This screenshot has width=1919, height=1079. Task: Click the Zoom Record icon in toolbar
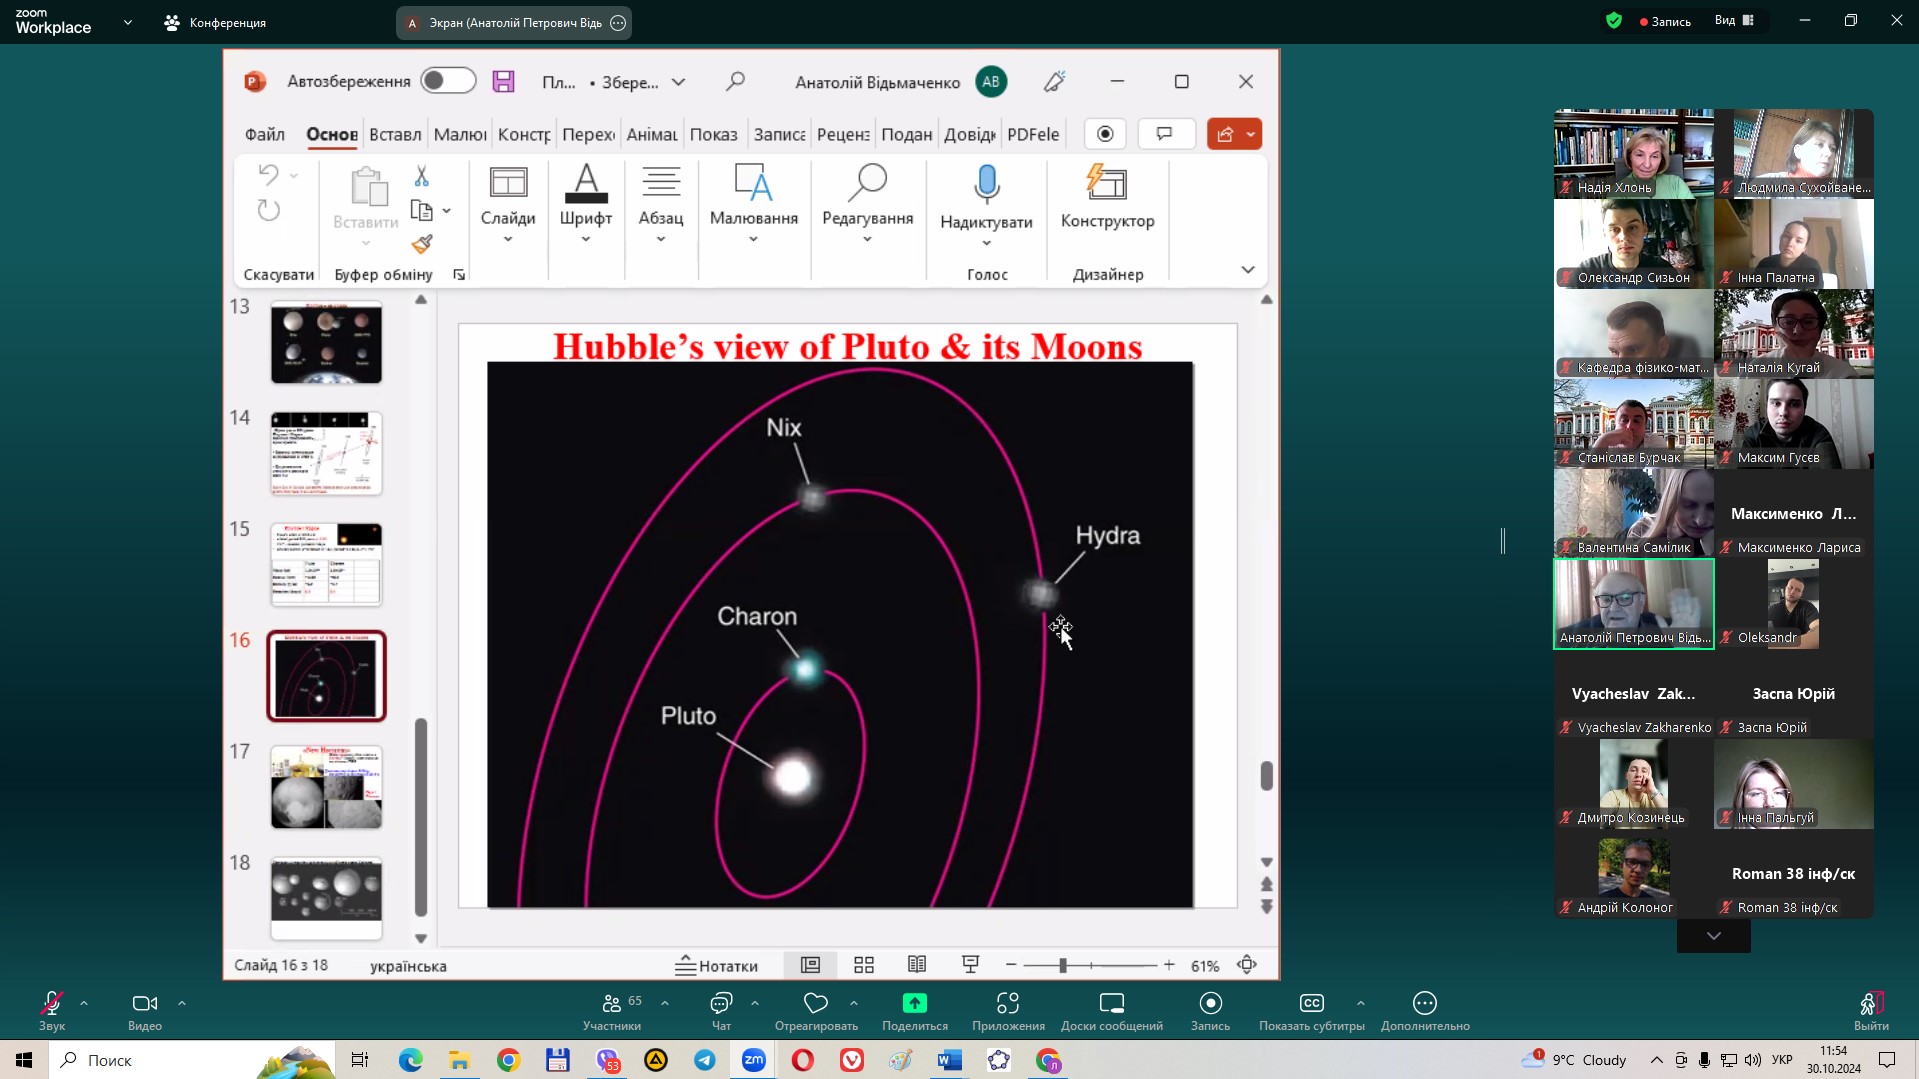[1210, 1002]
